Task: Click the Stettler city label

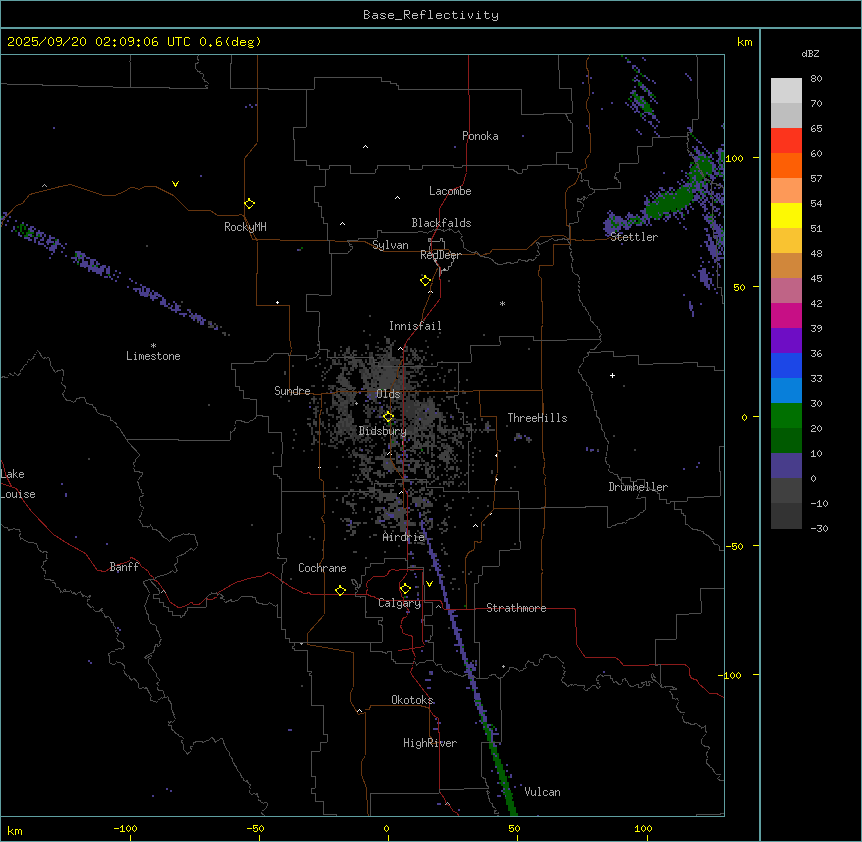Action: pos(634,237)
